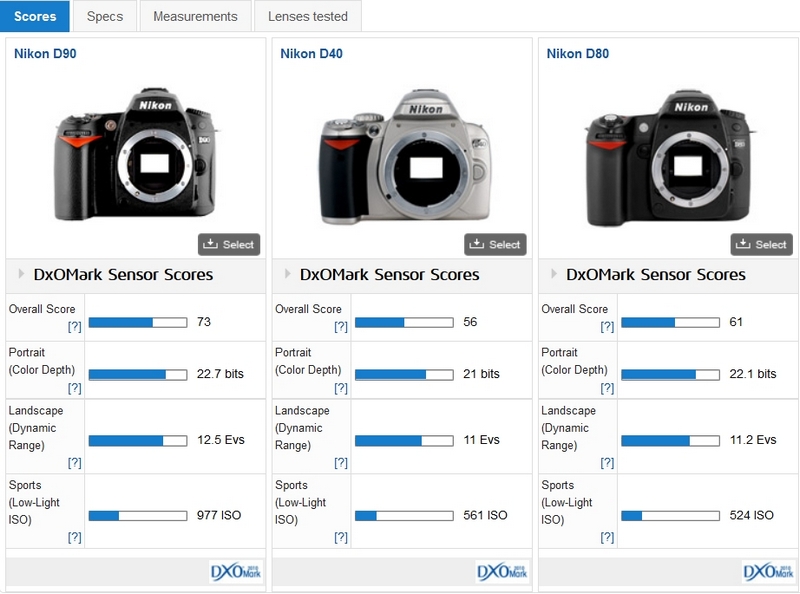
Task: Collapse Nikon D90 DxOMark Sensor Scores section
Action: pos(21,274)
